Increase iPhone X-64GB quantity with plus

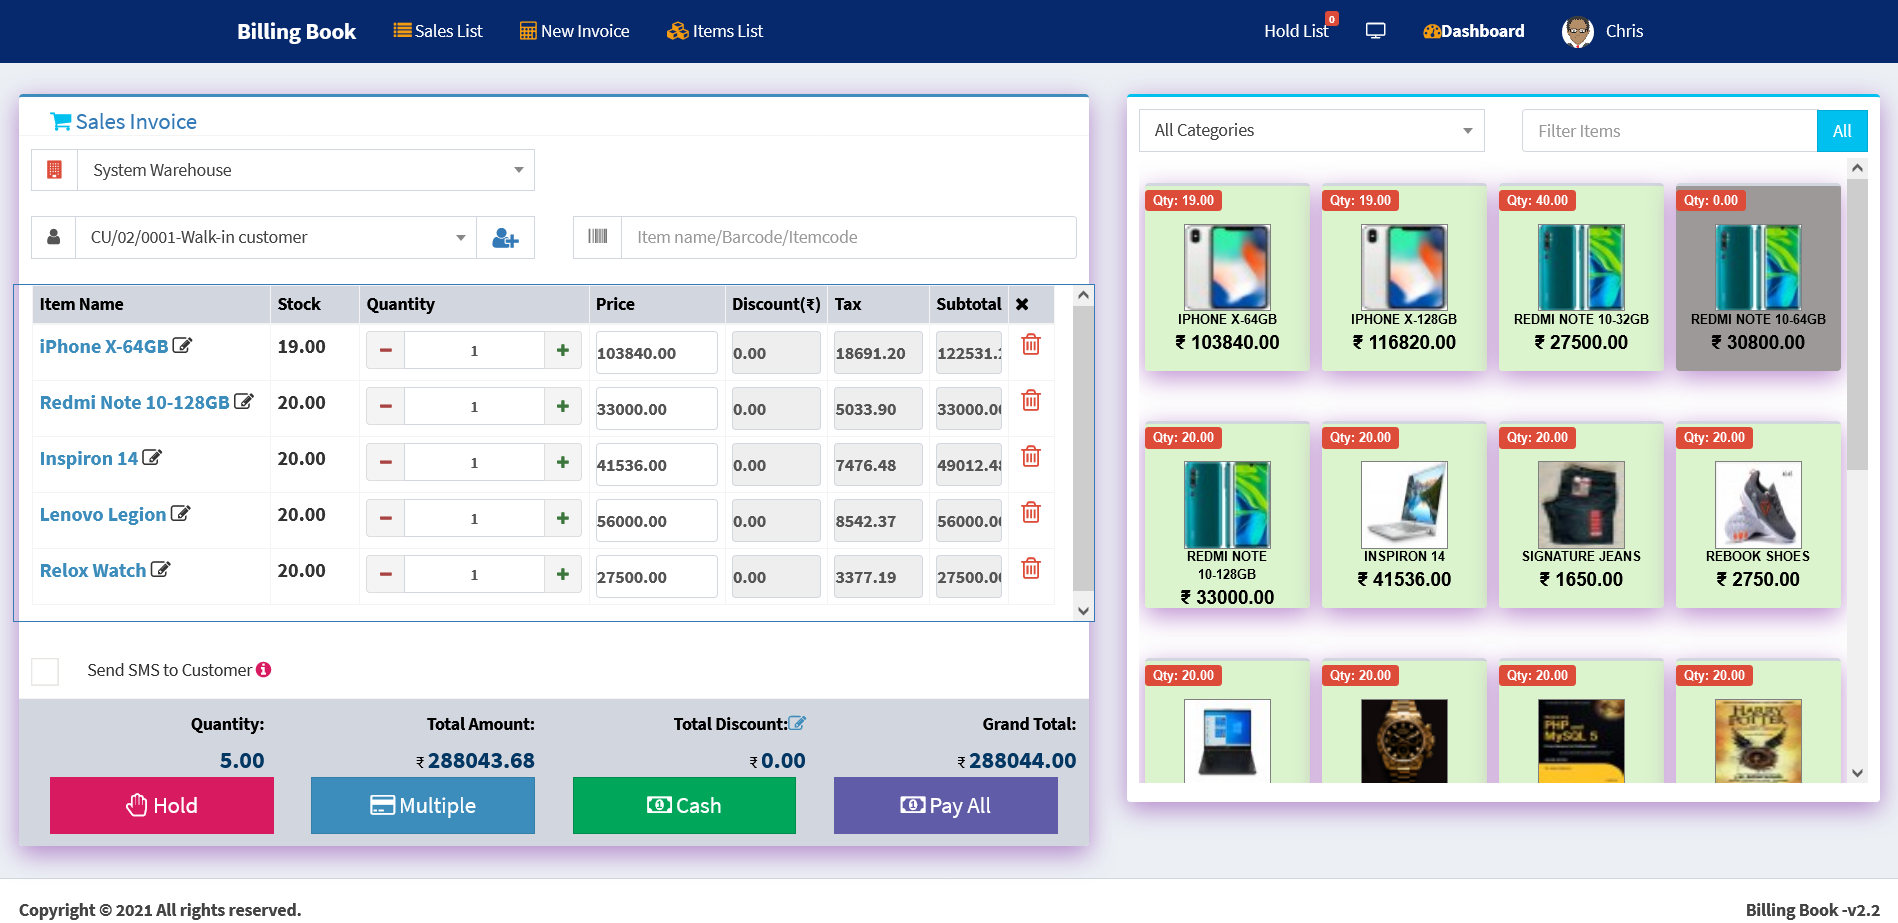point(563,351)
